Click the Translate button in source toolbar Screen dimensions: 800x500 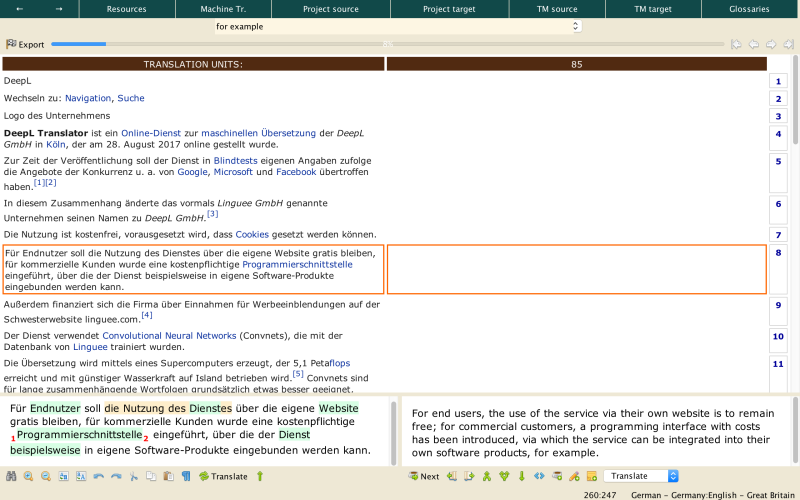pos(223,476)
